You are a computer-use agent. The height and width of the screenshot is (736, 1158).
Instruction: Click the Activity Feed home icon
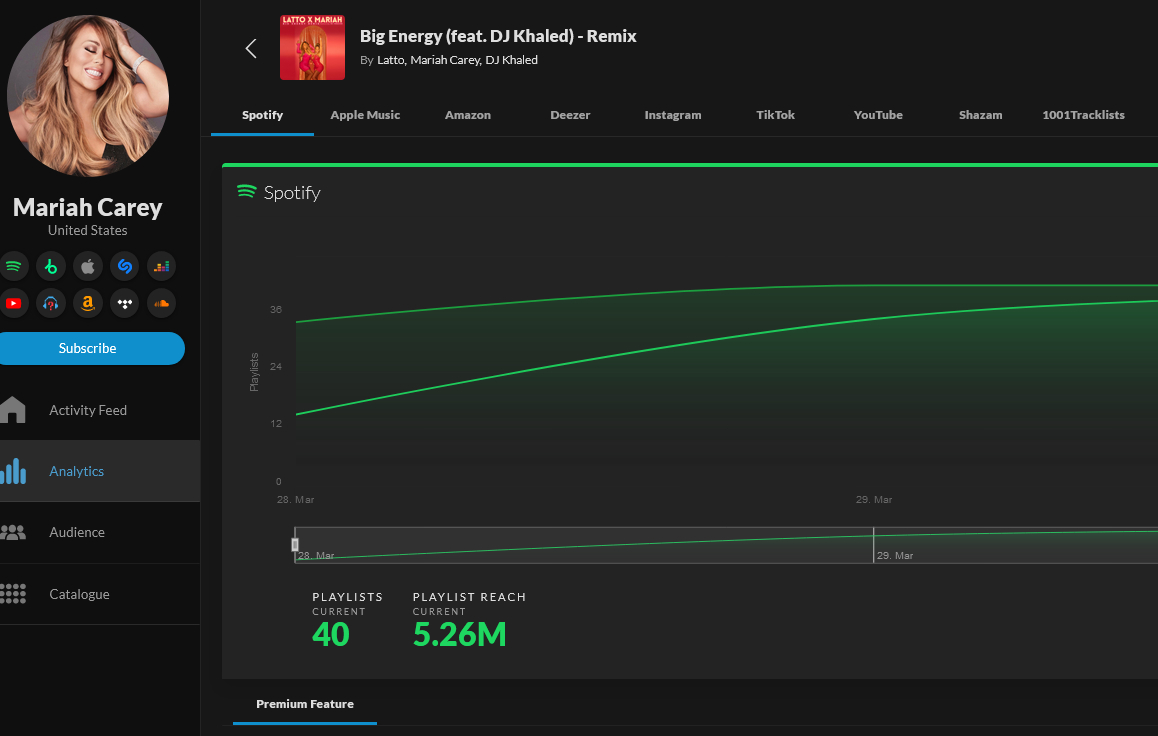click(13, 410)
